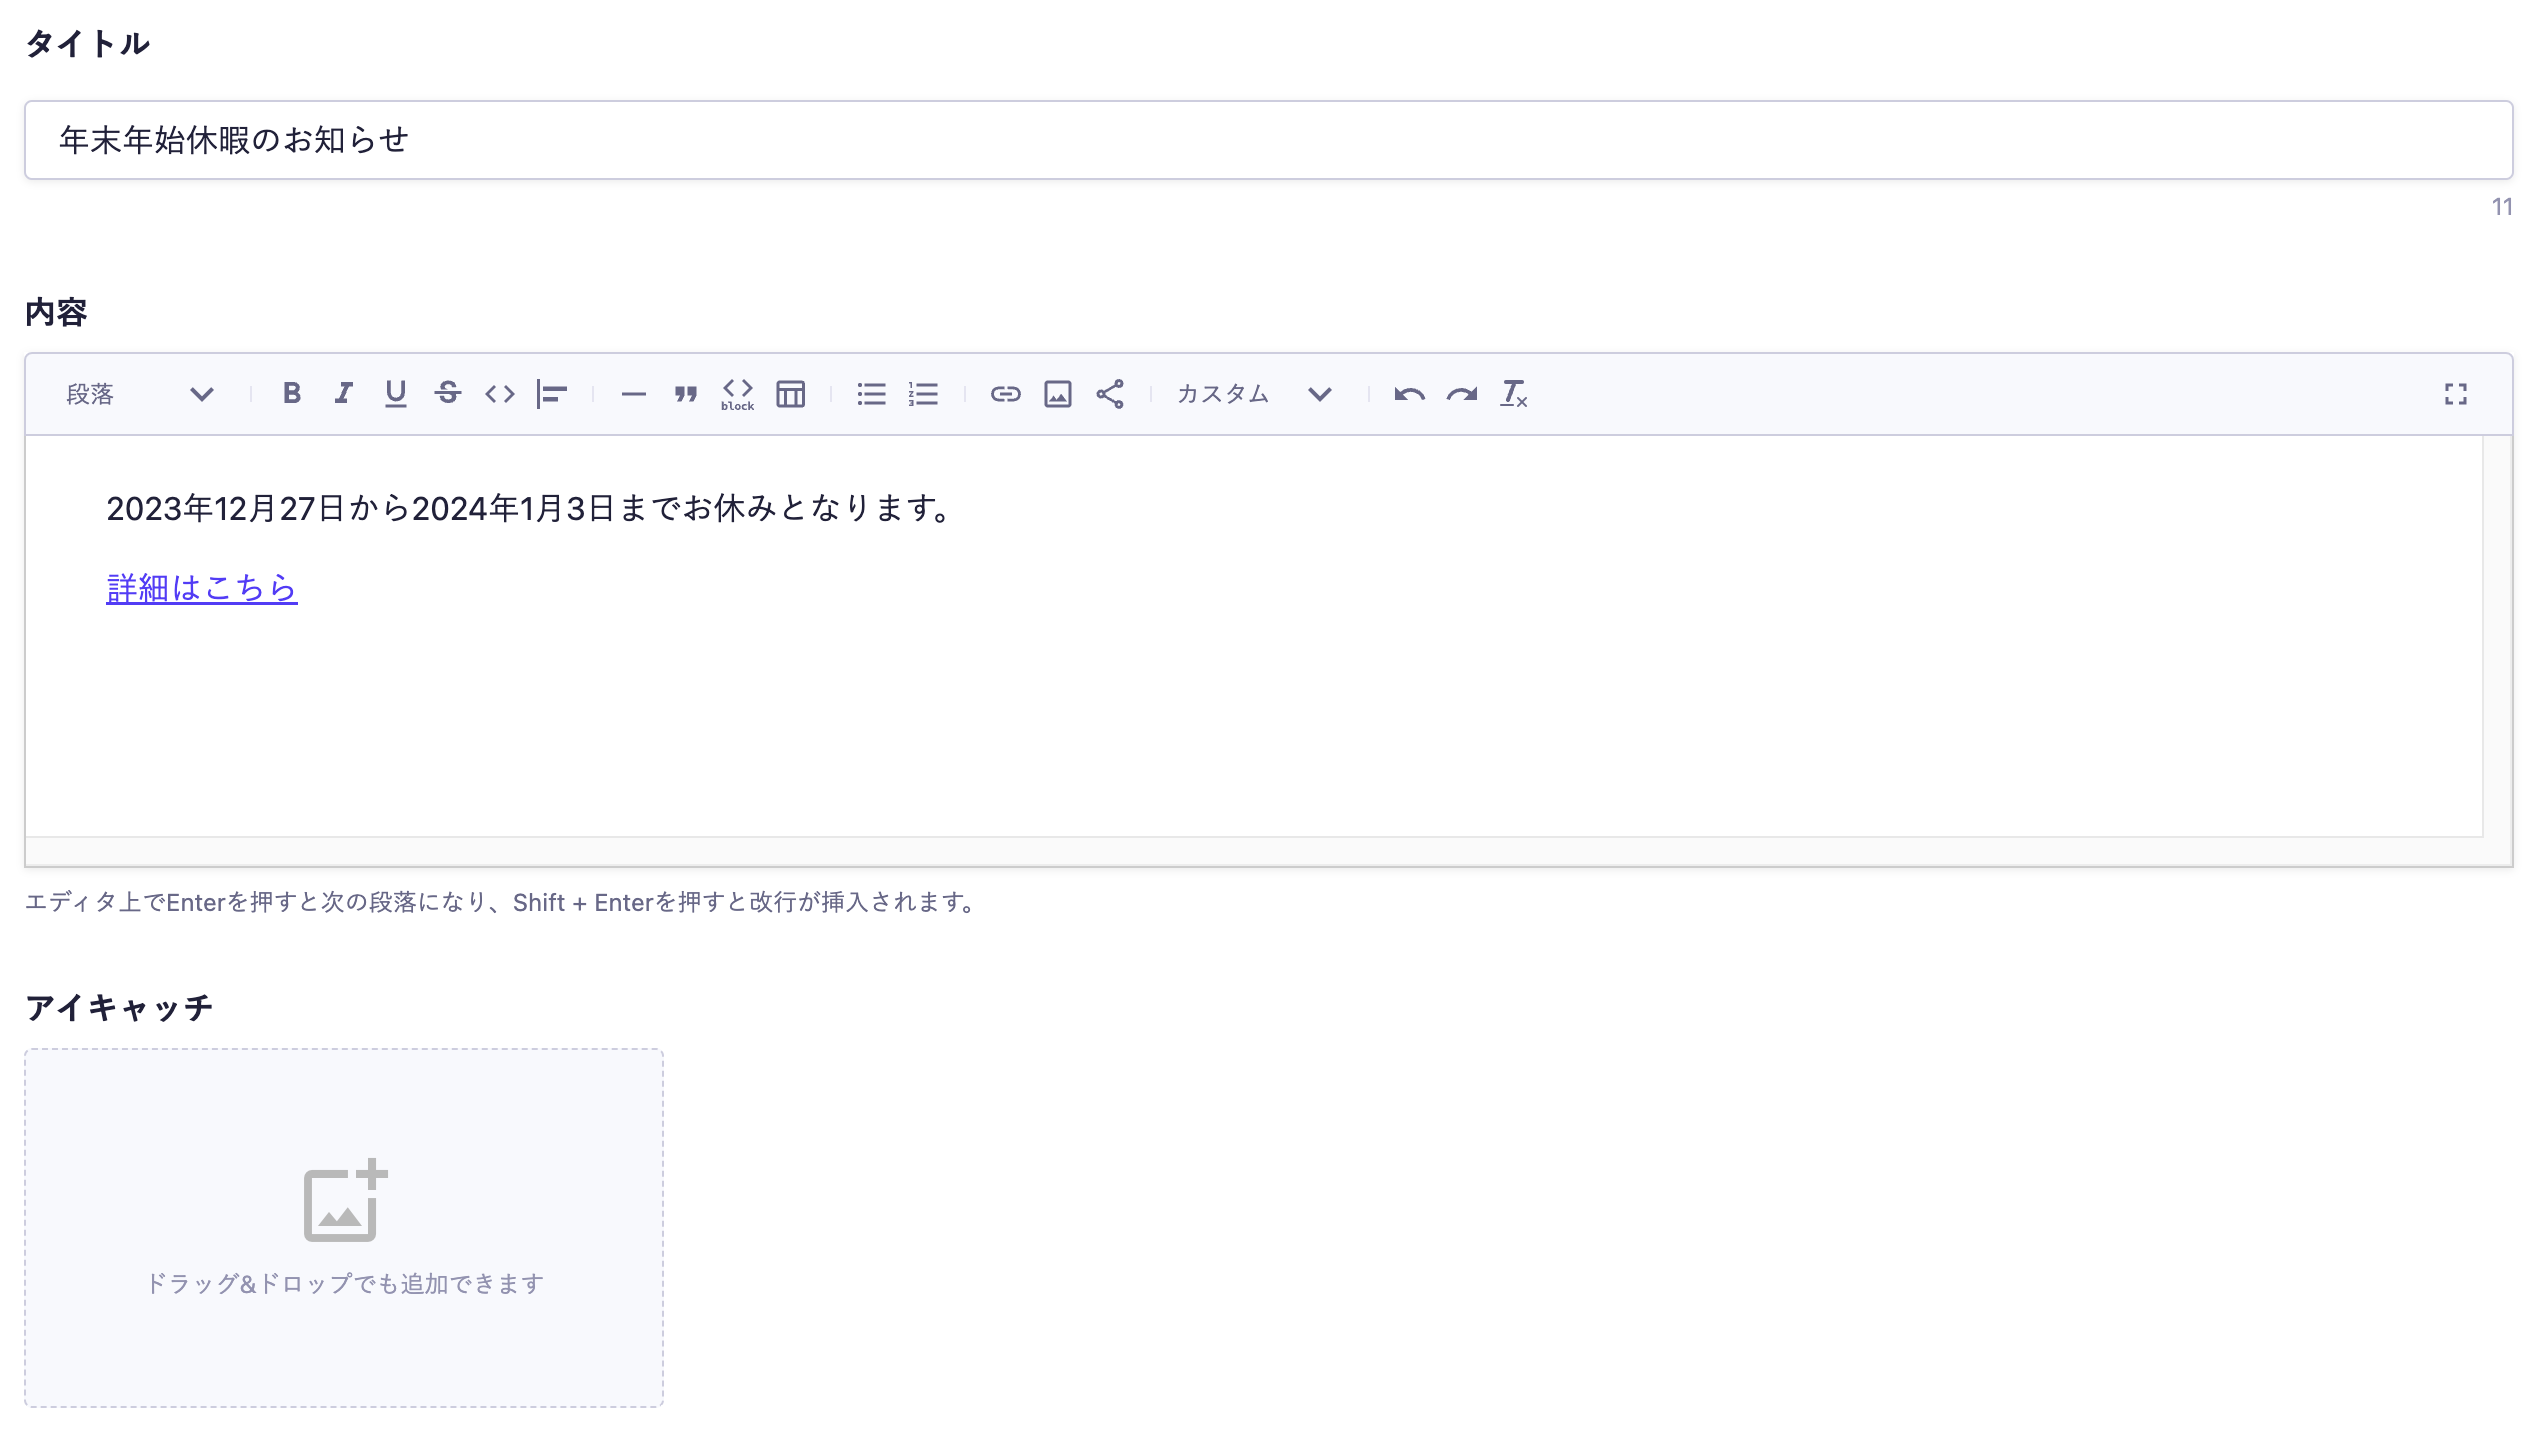Click the eyecatch image upload area
Viewport: 2540px width, 1430px height.
click(x=344, y=1228)
